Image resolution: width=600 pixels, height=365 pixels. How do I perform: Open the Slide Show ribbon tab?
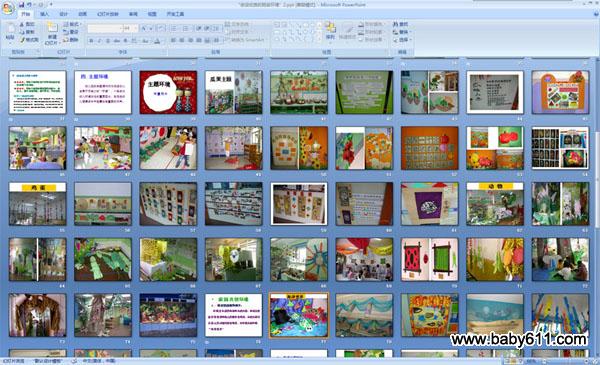(108, 14)
